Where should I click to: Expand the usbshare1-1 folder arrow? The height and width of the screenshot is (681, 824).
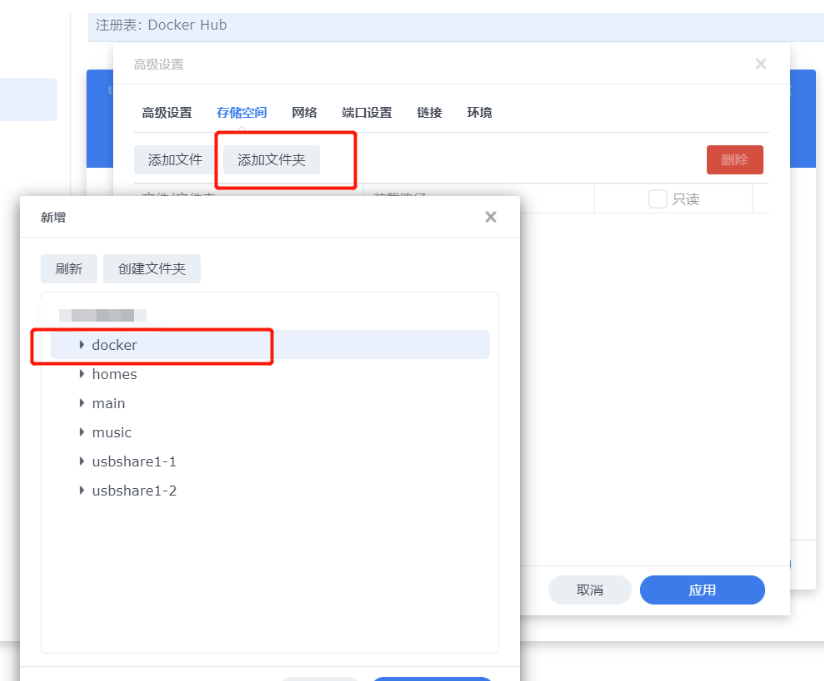(82, 462)
